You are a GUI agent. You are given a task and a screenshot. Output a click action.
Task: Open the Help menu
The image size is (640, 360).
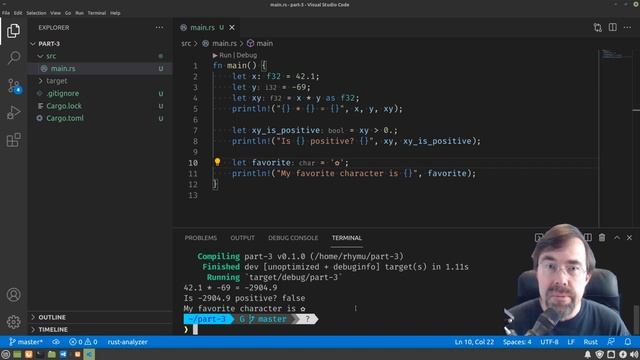coord(115,13)
